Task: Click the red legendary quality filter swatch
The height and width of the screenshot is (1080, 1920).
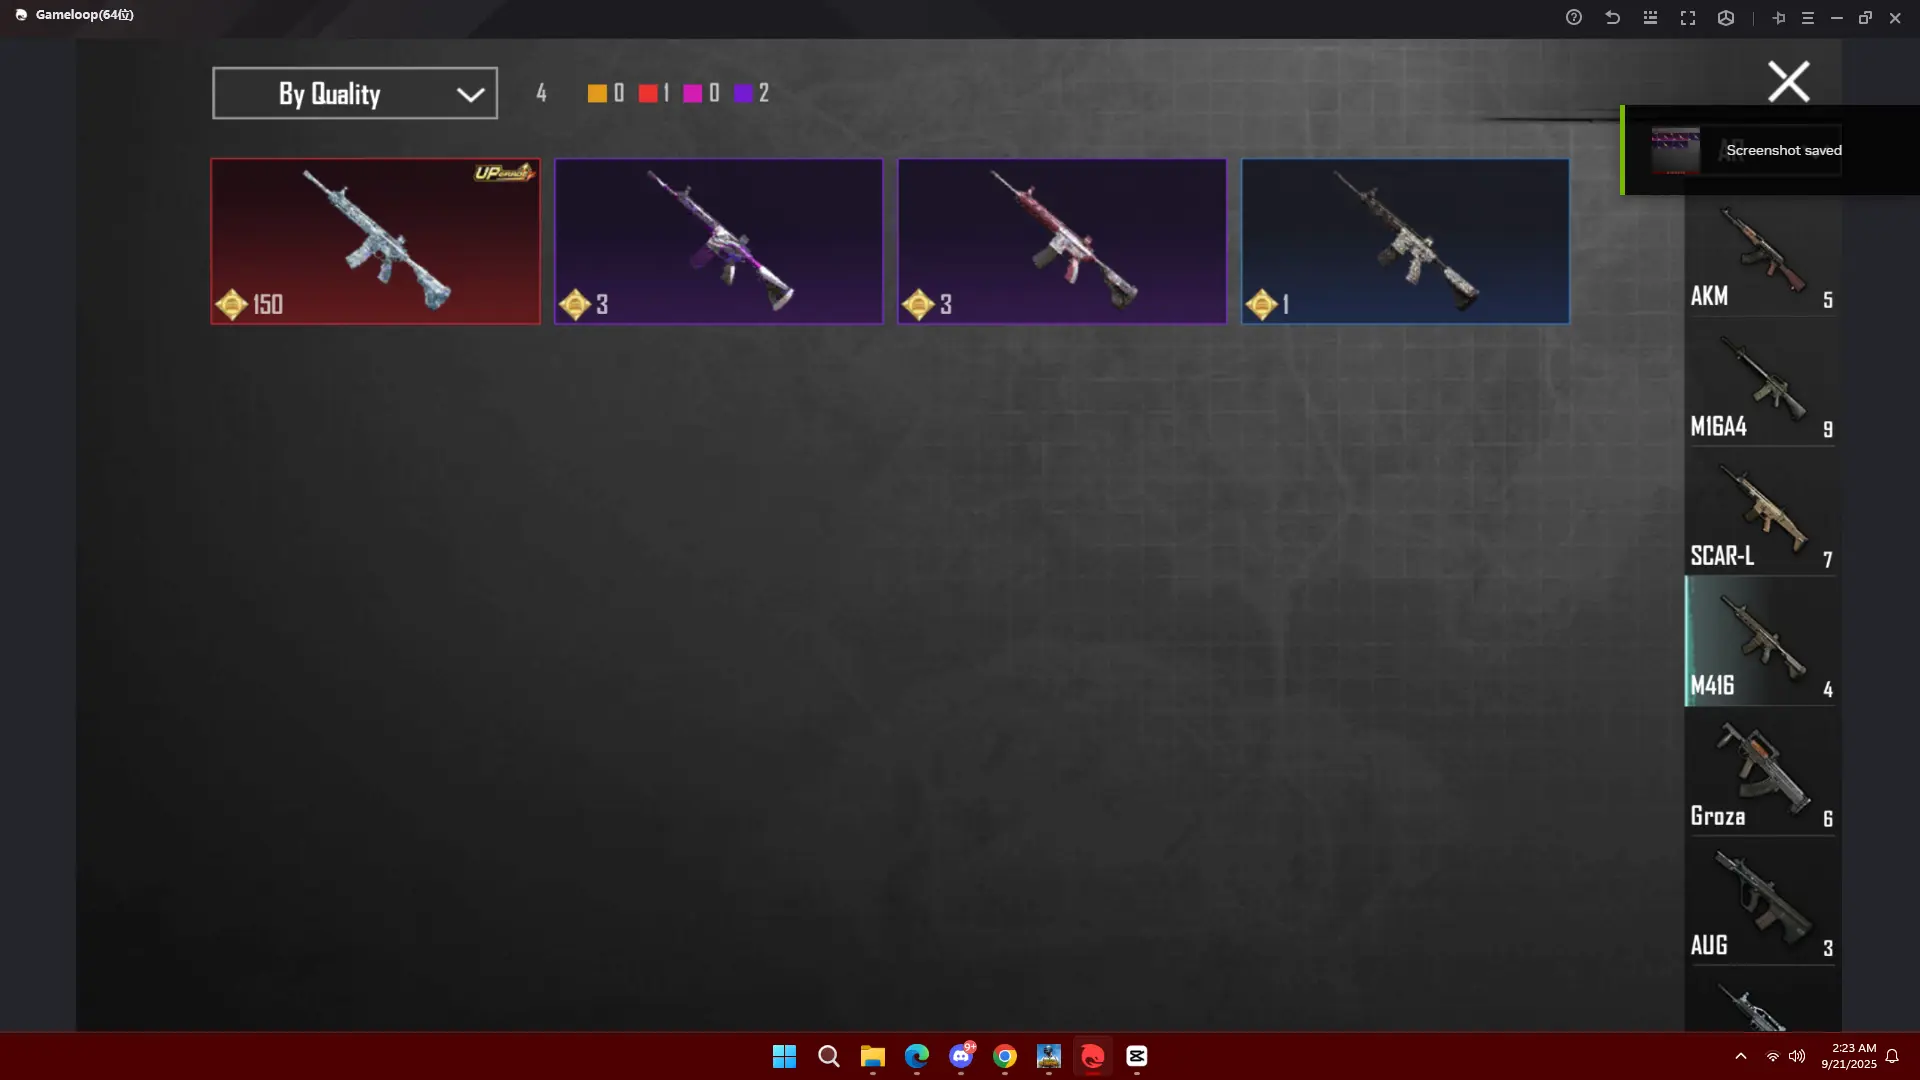Action: coord(648,93)
